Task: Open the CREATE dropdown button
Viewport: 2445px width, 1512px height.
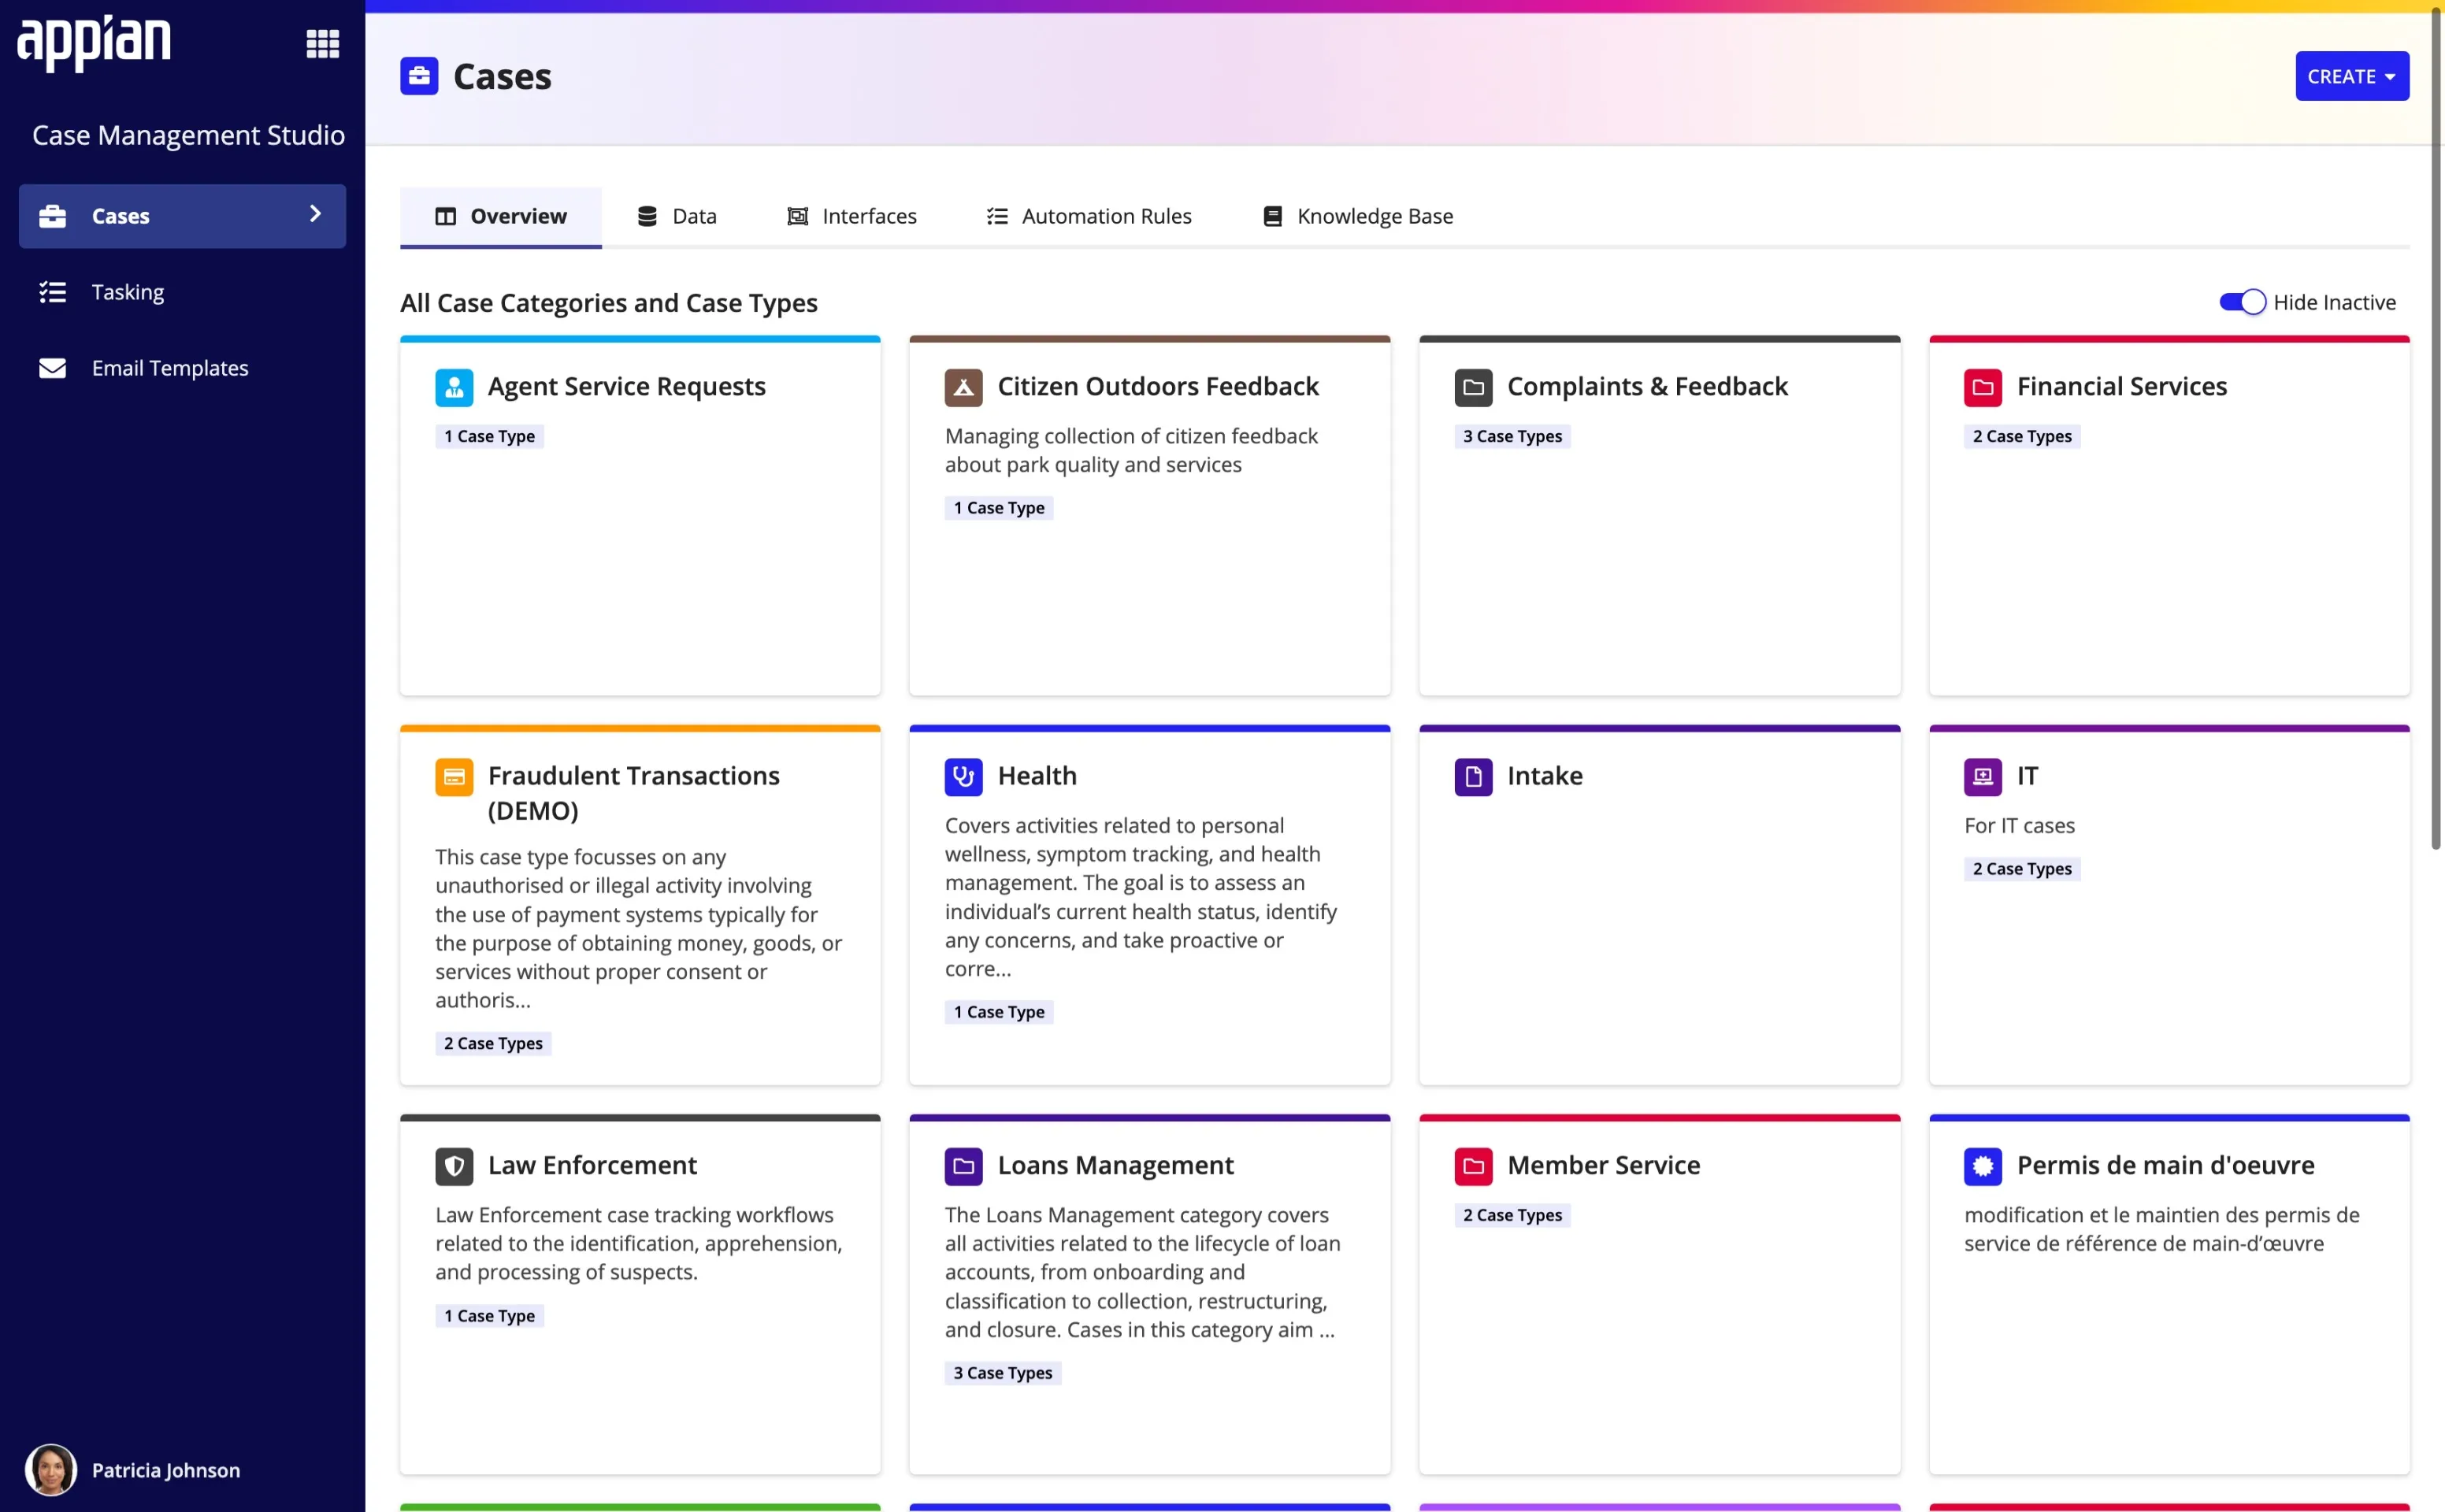Action: pyautogui.click(x=2351, y=76)
